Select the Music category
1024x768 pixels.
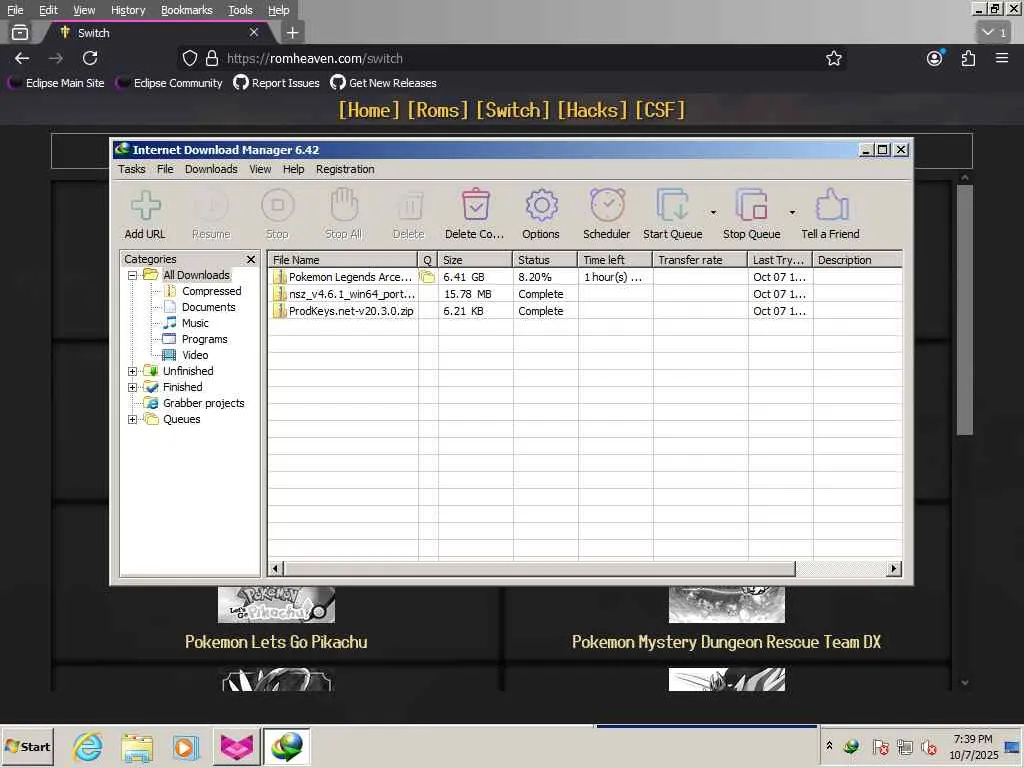tap(195, 323)
